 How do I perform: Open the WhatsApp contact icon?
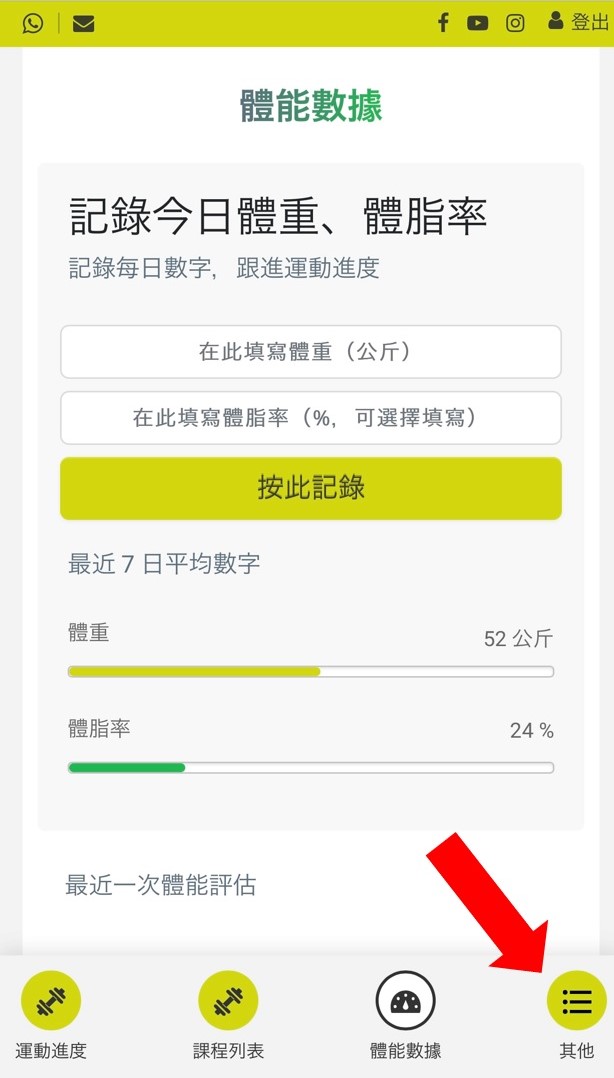(x=33, y=23)
